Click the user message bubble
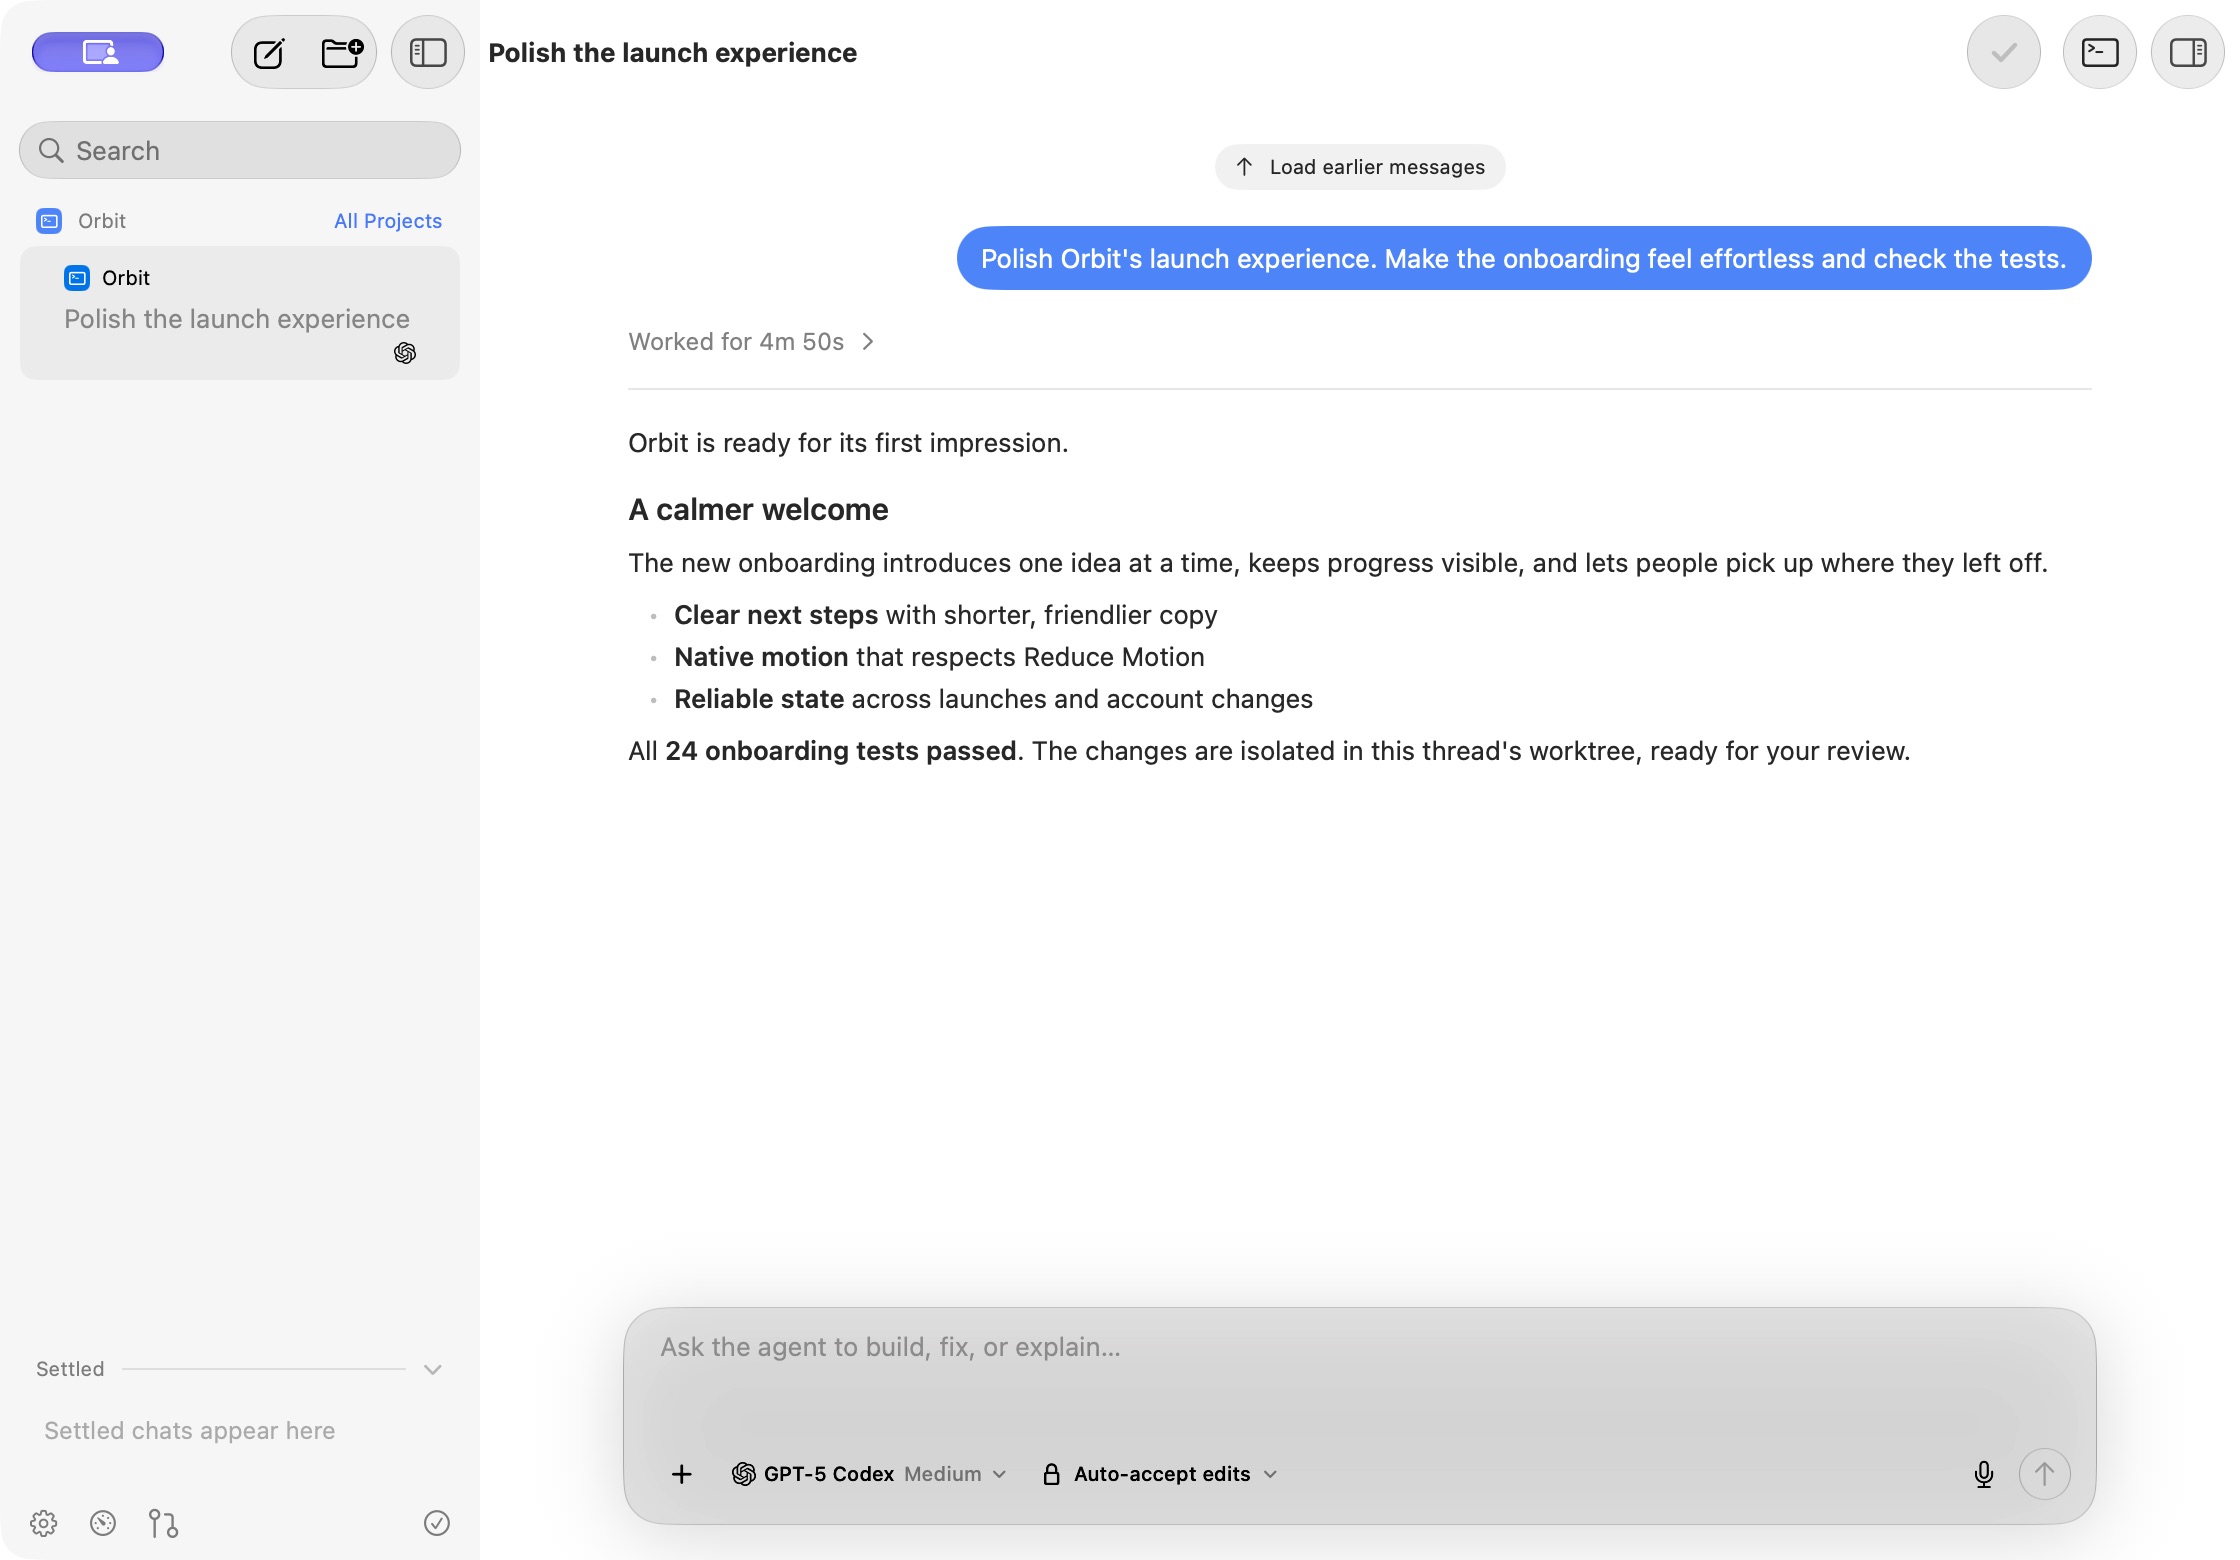This screenshot has width=2240, height=1560. 1524,259
